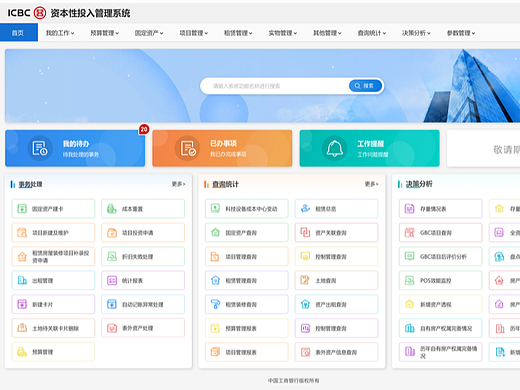This screenshot has height=390, width=520.
Task: Select the 固定资产查询 house icon
Action: coord(215,233)
